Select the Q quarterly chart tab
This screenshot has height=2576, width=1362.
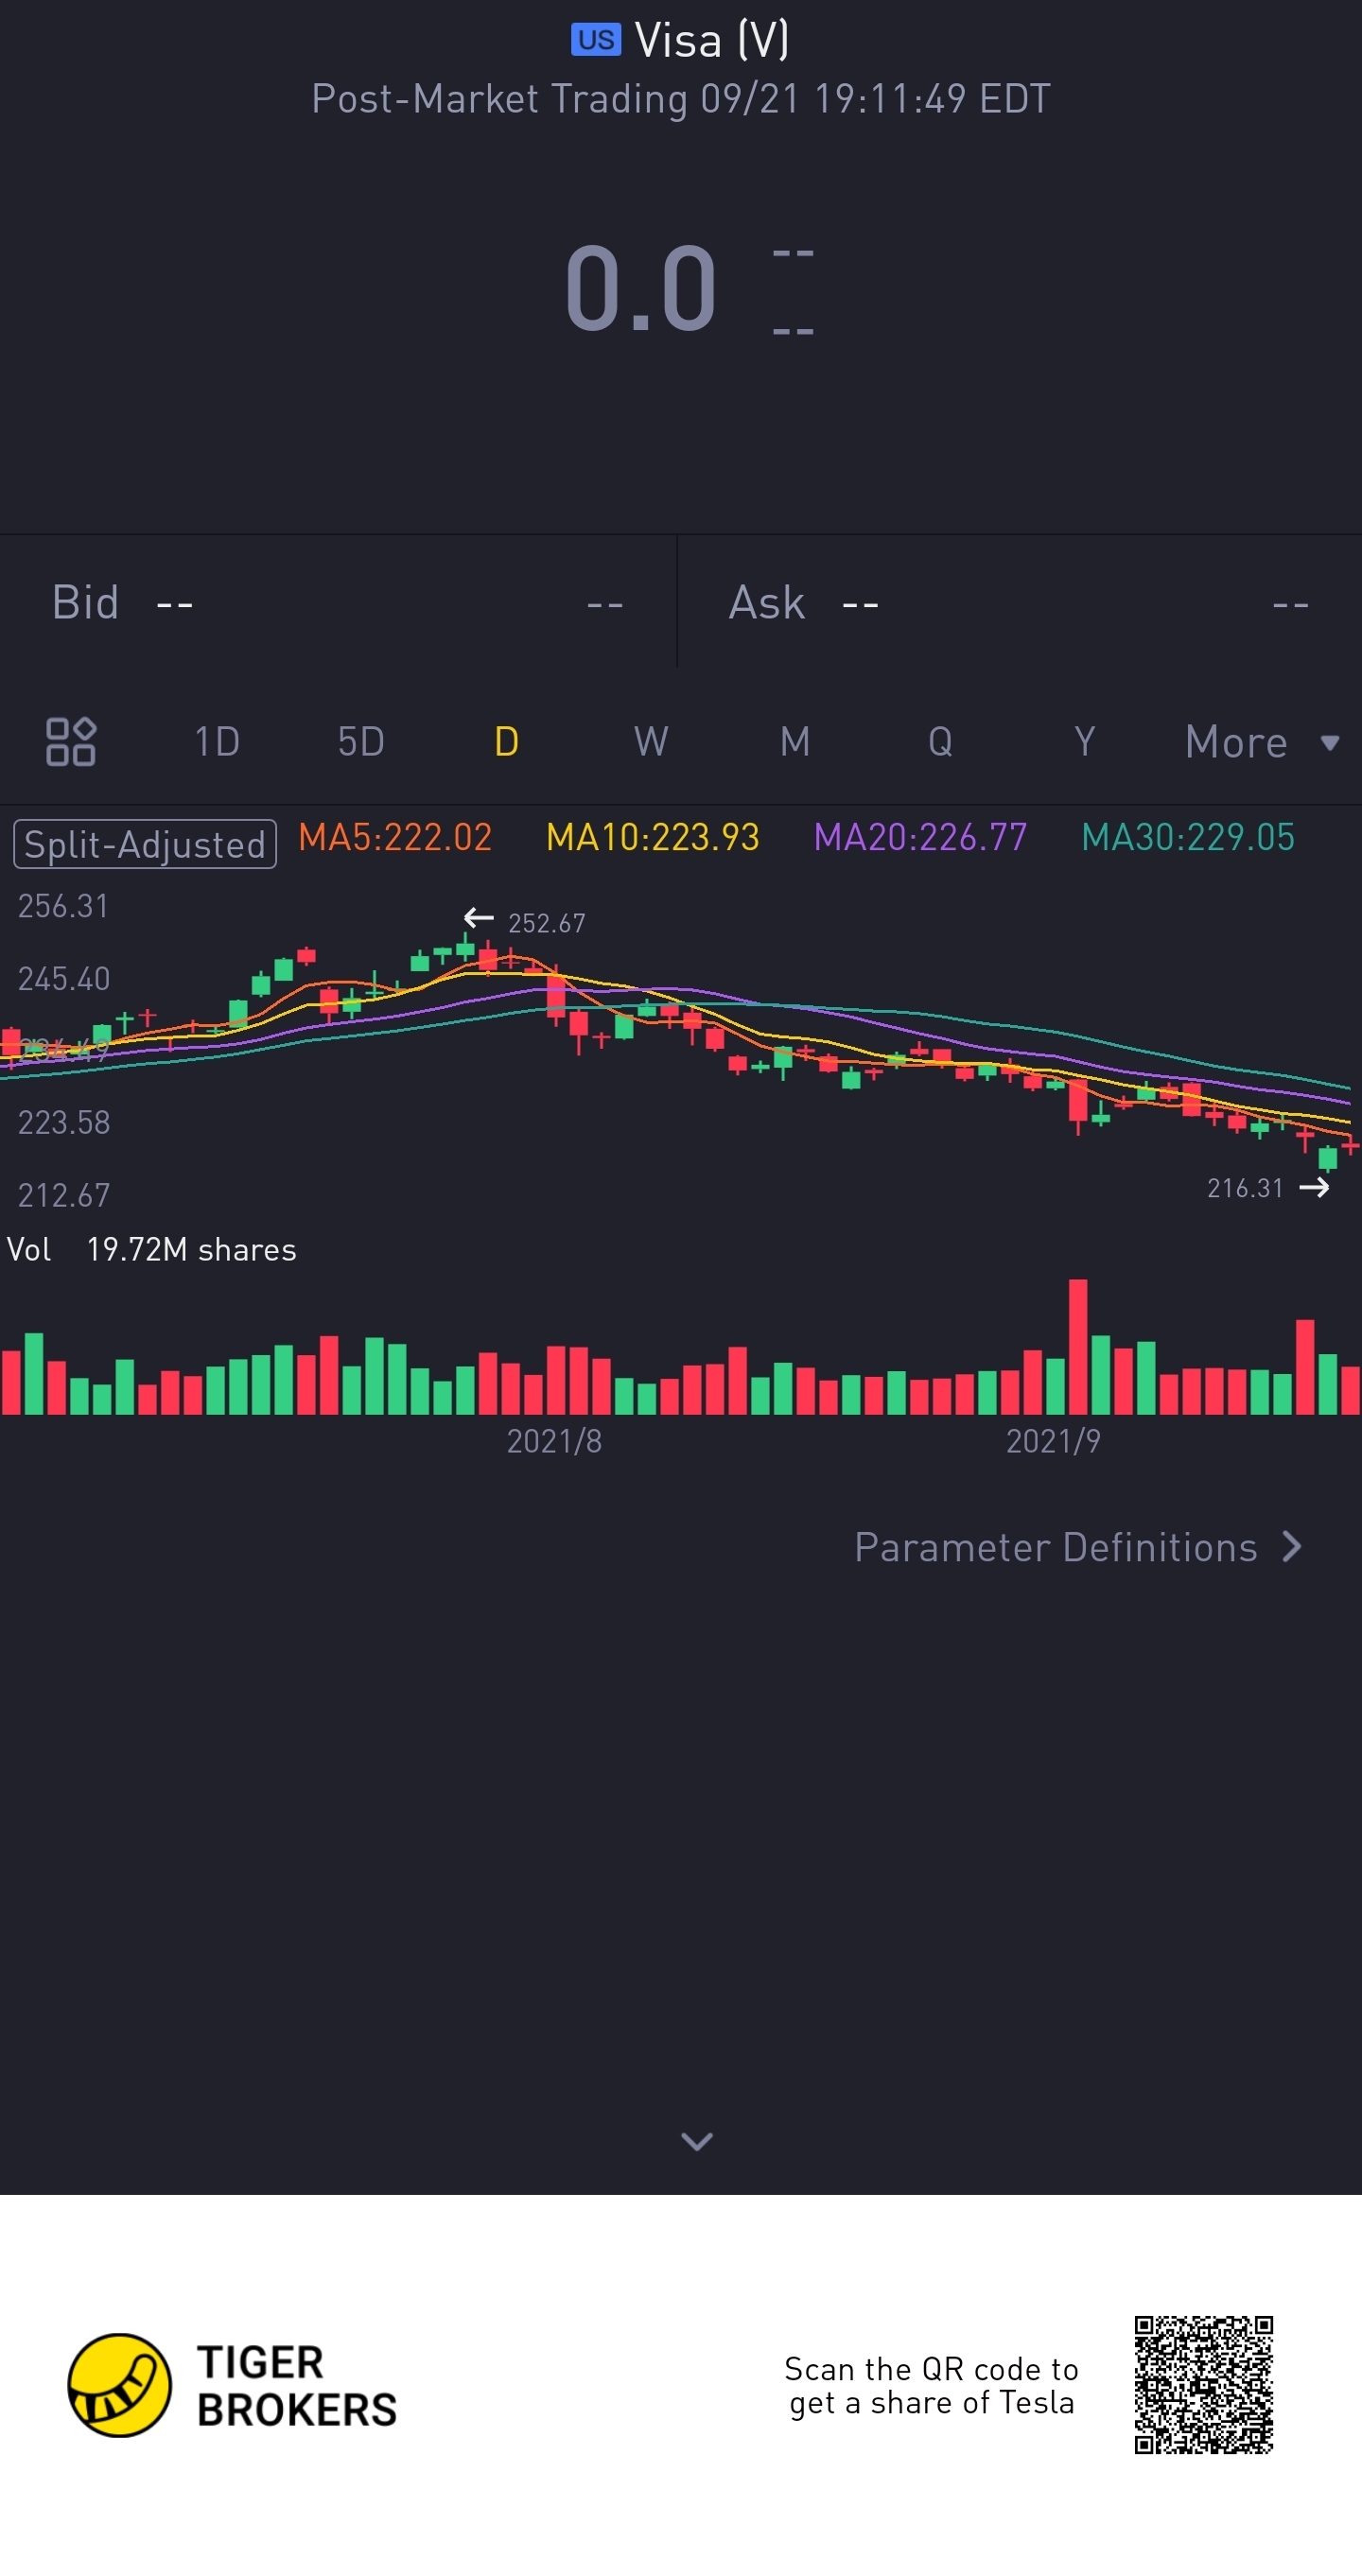click(940, 742)
